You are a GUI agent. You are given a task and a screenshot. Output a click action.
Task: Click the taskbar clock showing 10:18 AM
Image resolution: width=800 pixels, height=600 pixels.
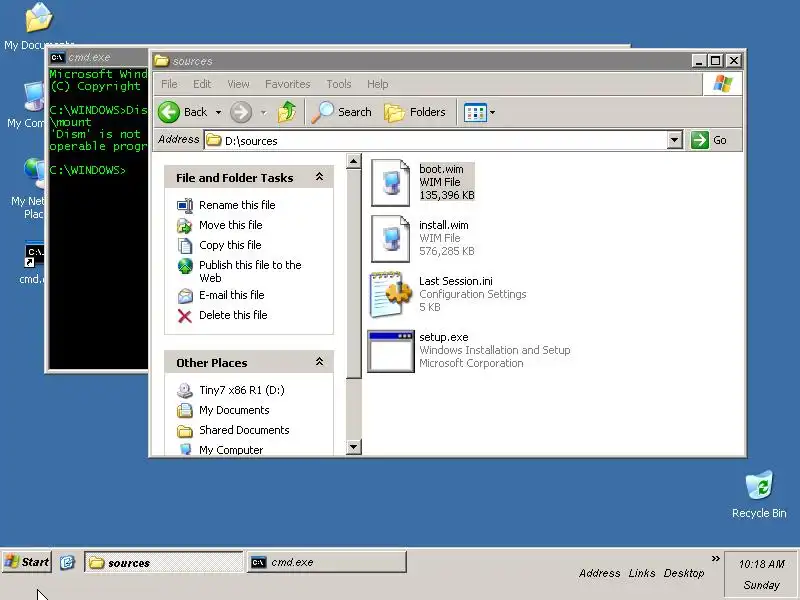pos(761,564)
